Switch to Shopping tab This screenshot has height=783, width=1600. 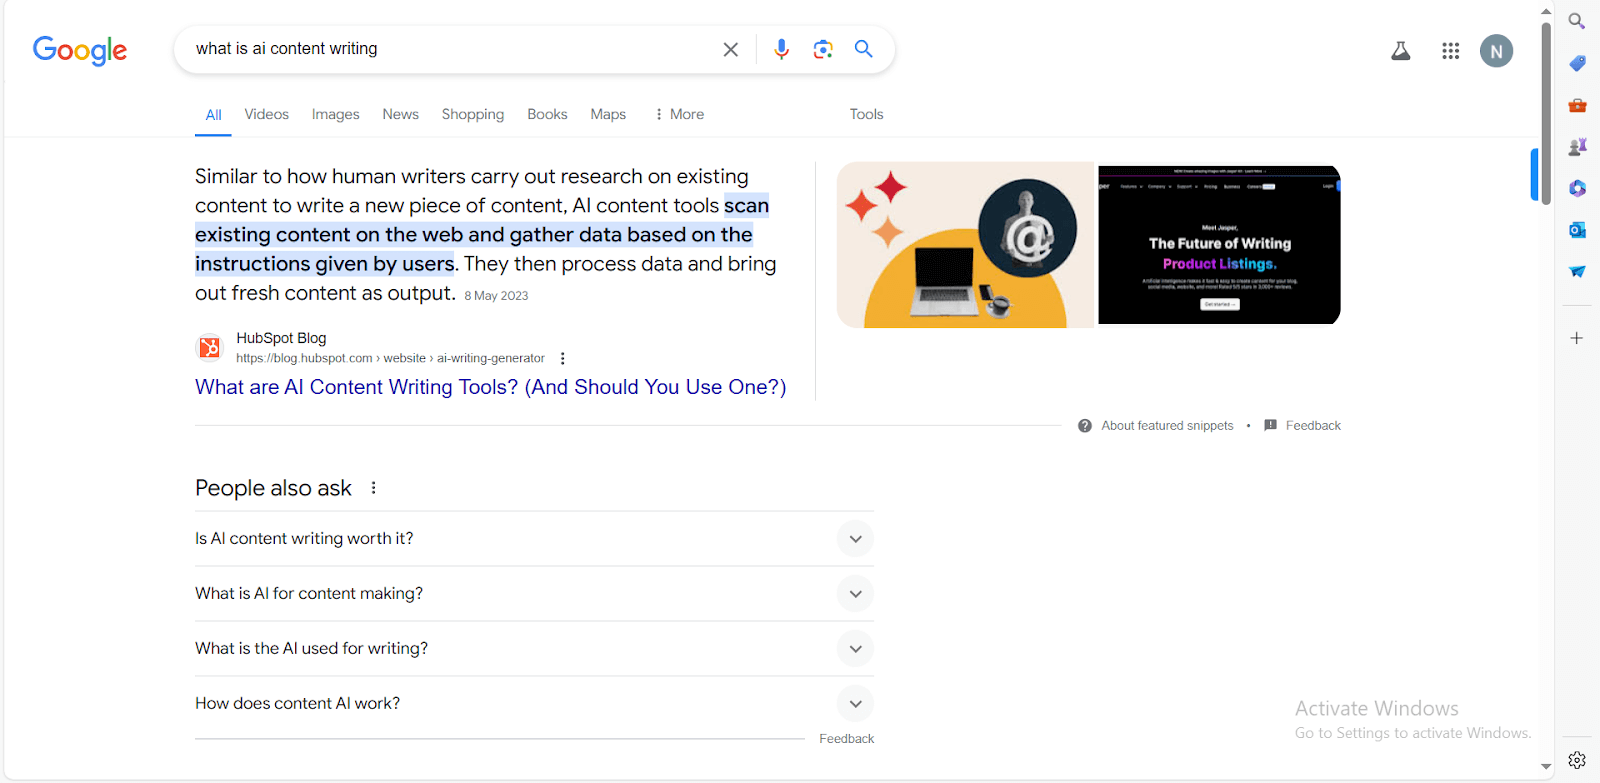(x=473, y=114)
